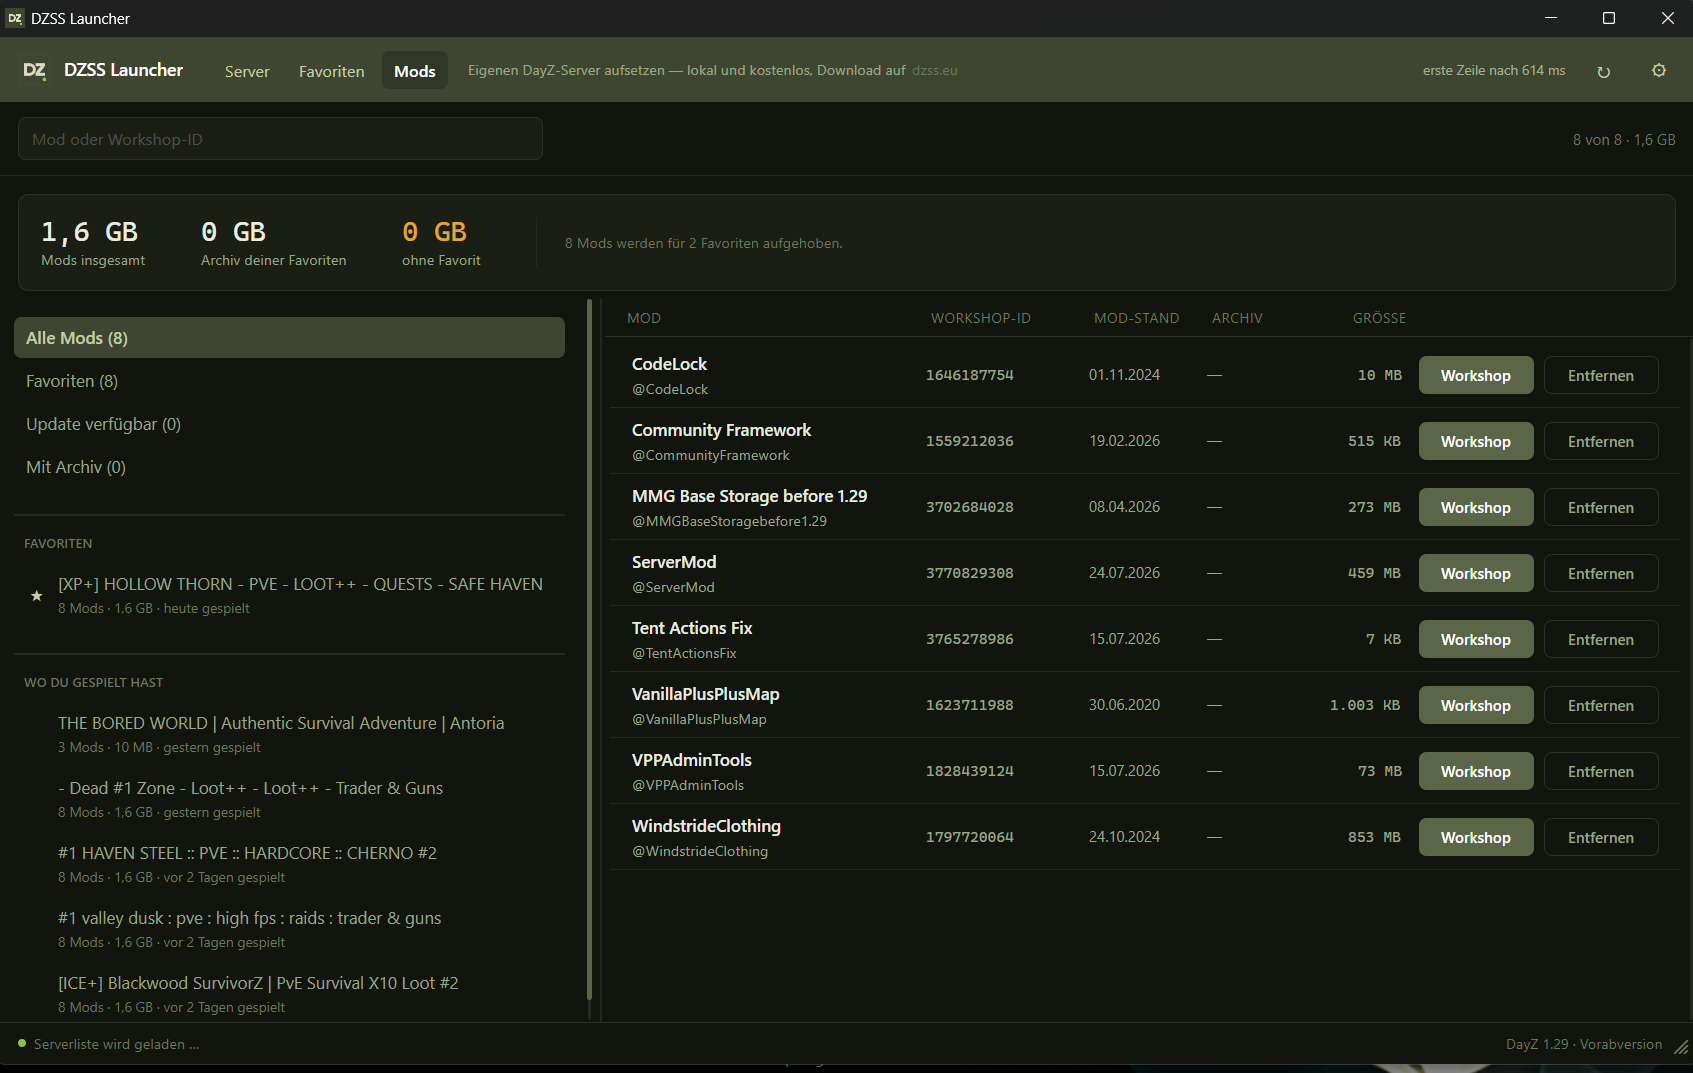
Task: Open Workshop page for Community Framework
Action: coord(1476,441)
